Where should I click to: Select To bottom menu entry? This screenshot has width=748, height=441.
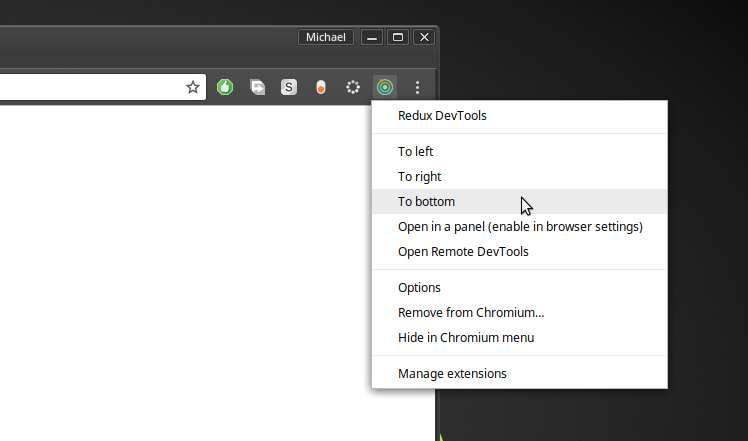(x=519, y=201)
